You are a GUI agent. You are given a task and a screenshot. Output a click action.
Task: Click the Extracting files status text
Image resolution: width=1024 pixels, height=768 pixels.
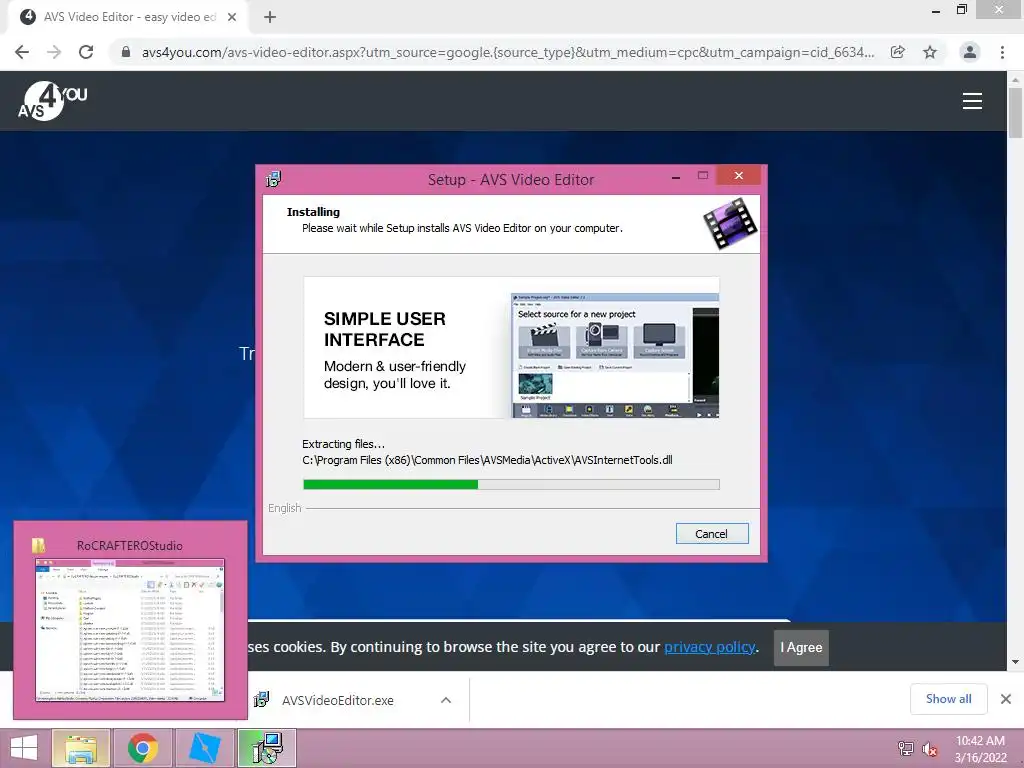[344, 444]
